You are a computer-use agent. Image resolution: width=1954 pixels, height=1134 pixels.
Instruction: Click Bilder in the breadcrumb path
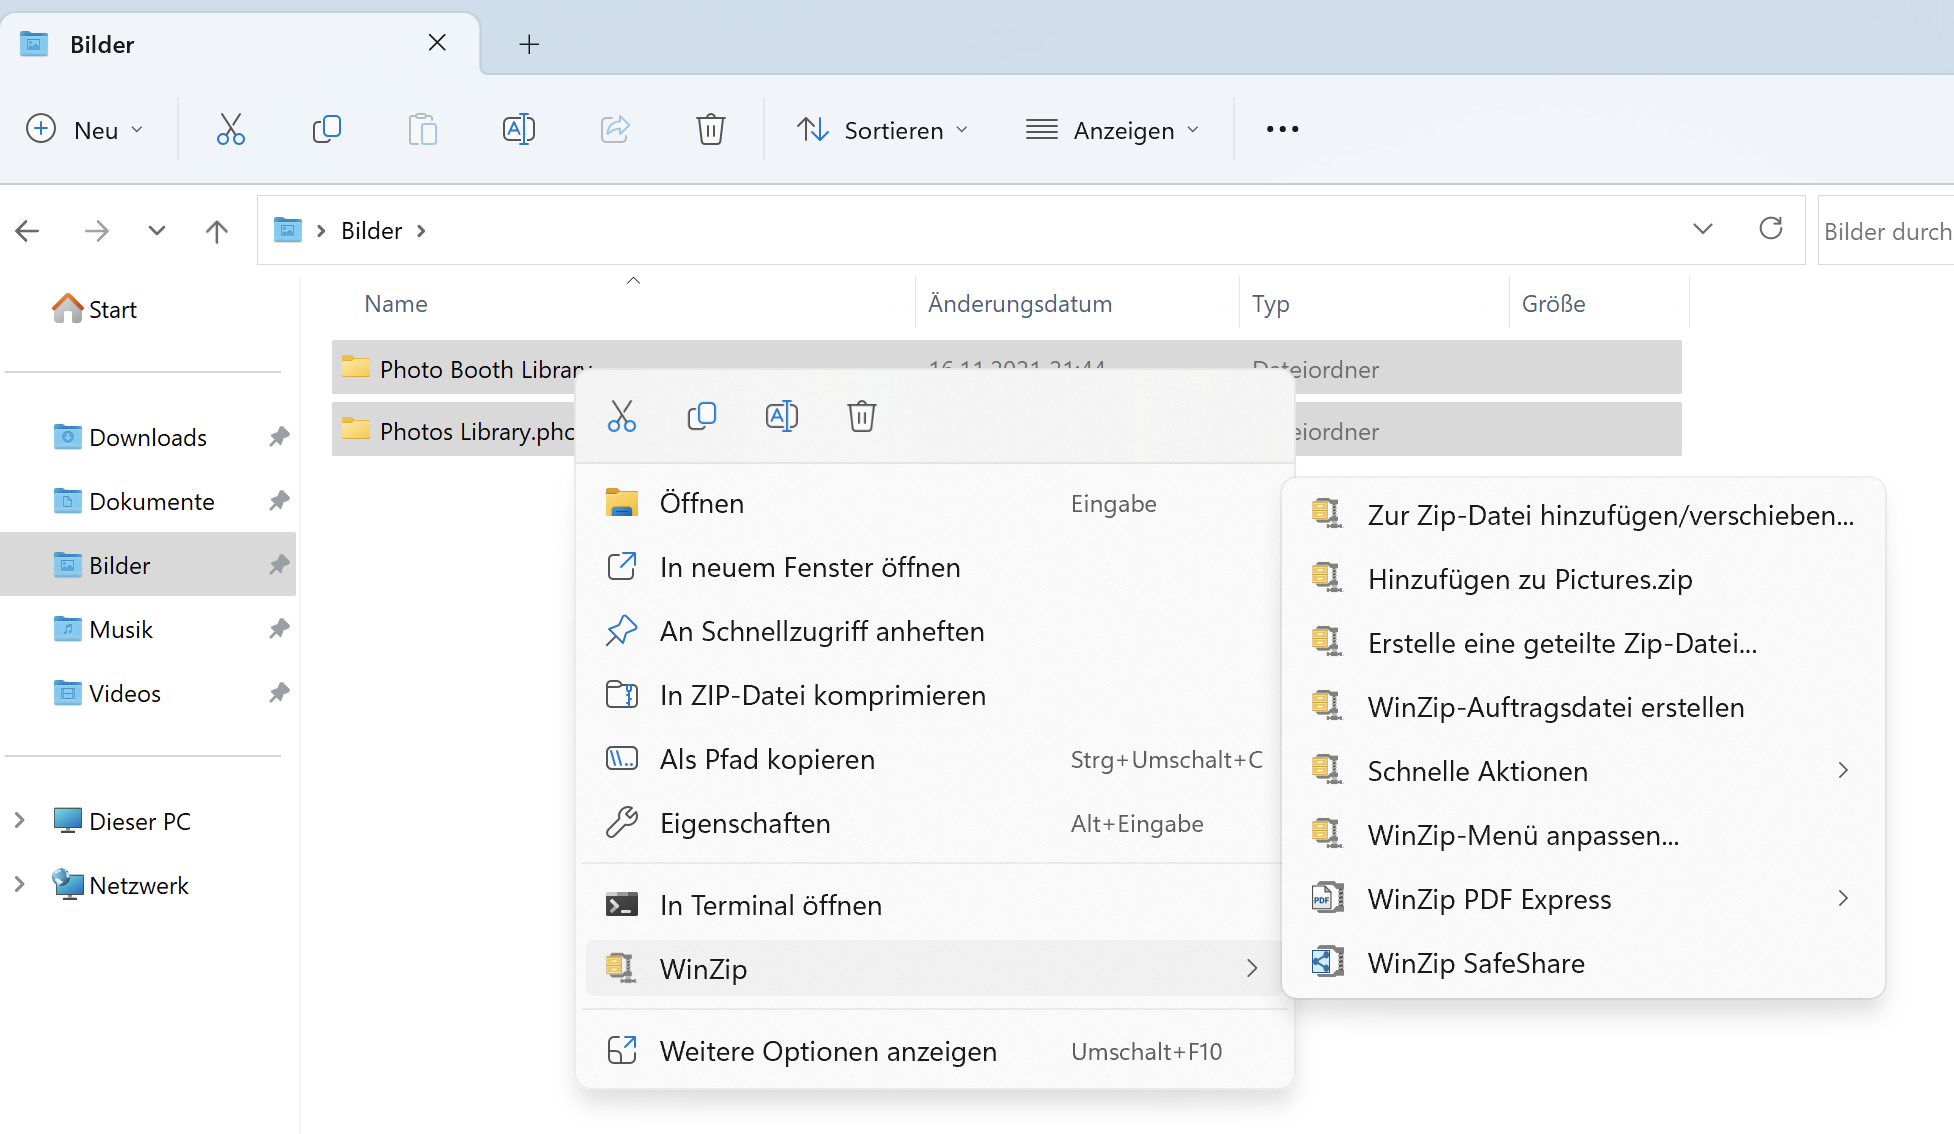pos(371,231)
